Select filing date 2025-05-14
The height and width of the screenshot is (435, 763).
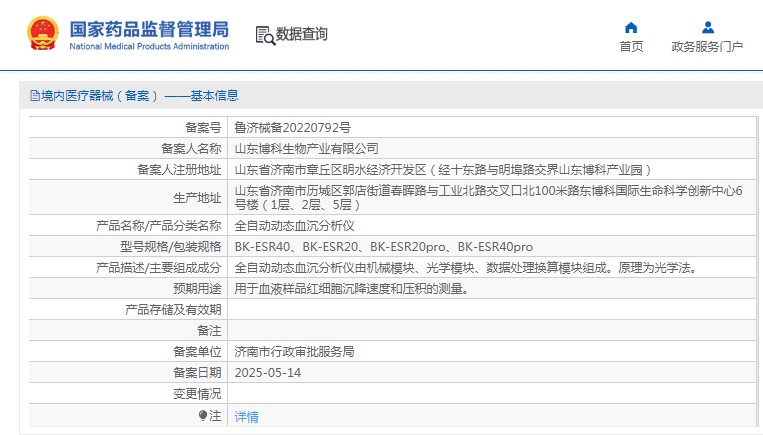click(x=268, y=373)
